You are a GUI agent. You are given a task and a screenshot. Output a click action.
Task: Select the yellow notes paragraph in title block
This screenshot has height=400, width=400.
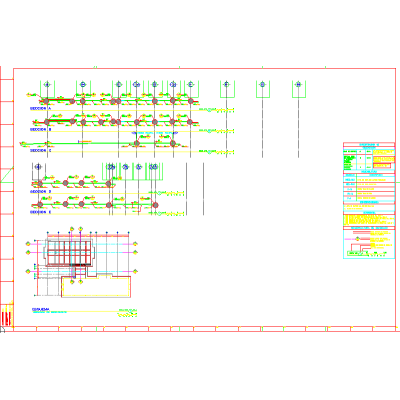pyautogui.click(x=369, y=219)
